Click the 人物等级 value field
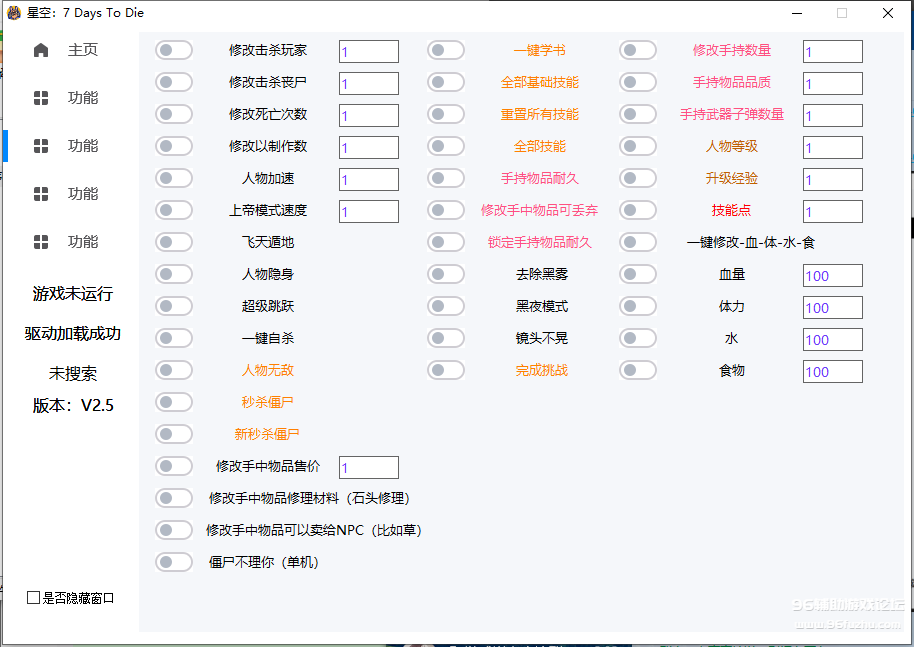This screenshot has height=647, width=914. pos(833,147)
